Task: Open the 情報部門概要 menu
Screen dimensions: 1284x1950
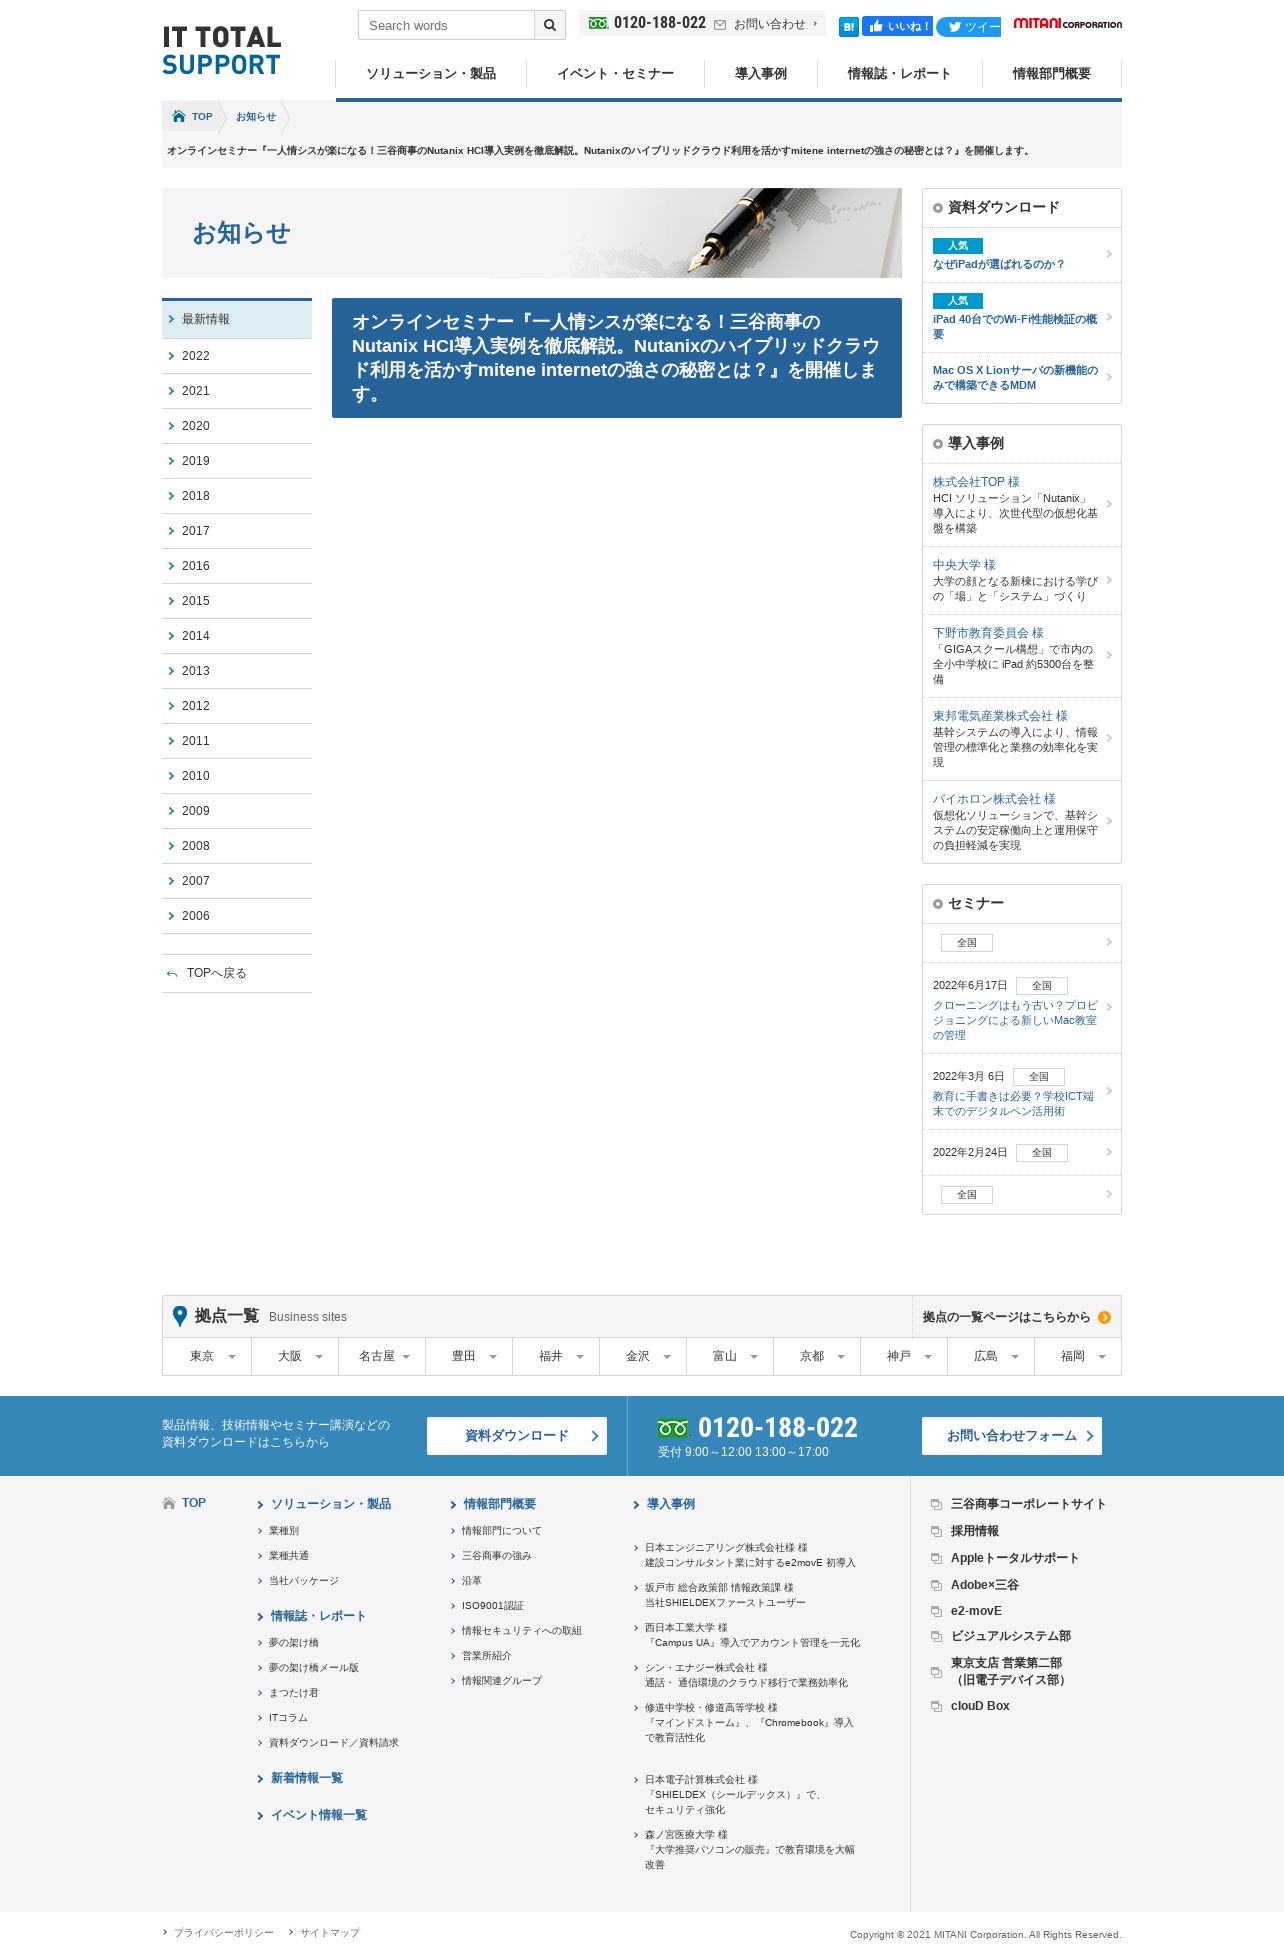Action: (1052, 74)
